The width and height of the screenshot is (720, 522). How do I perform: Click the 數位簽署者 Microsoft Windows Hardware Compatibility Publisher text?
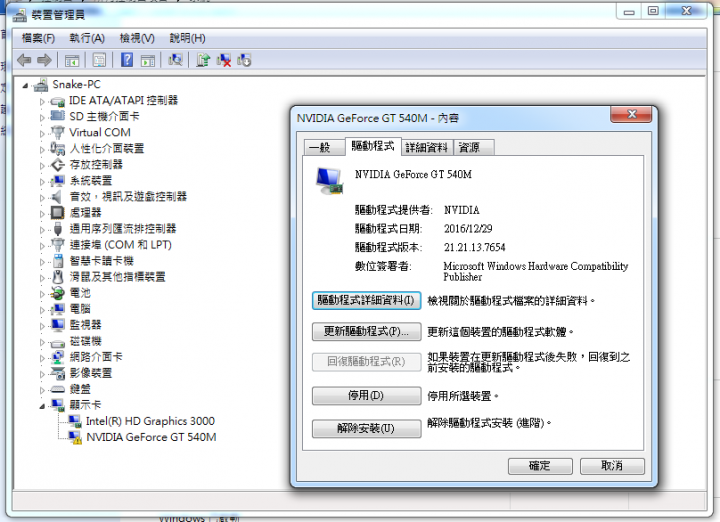click(535, 271)
